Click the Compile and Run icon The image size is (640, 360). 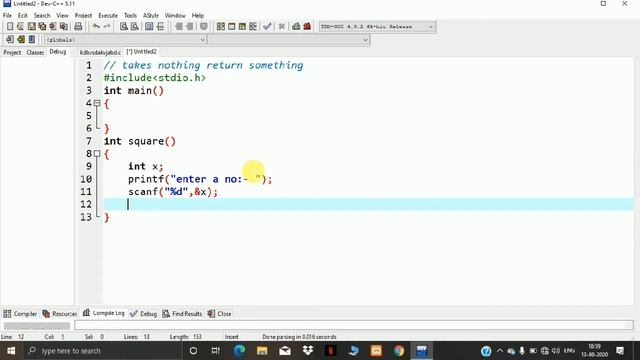point(242,27)
